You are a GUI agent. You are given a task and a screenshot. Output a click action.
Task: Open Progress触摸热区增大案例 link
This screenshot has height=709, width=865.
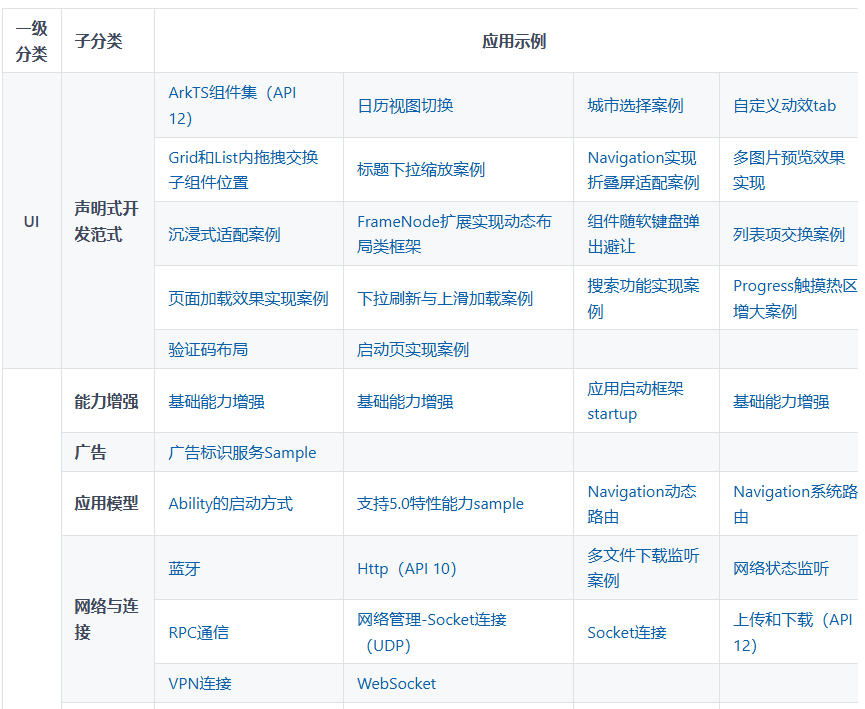[794, 298]
